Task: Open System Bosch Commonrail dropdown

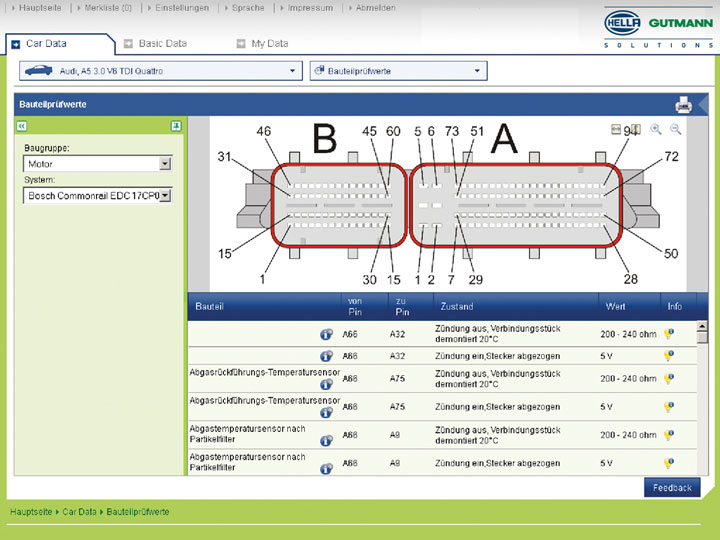Action: pyautogui.click(x=165, y=196)
